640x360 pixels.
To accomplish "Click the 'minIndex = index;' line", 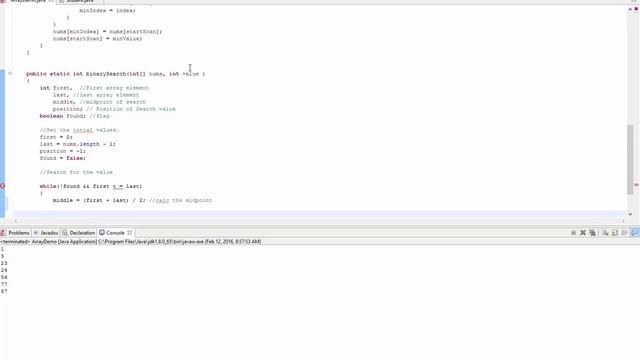I will (x=107, y=10).
